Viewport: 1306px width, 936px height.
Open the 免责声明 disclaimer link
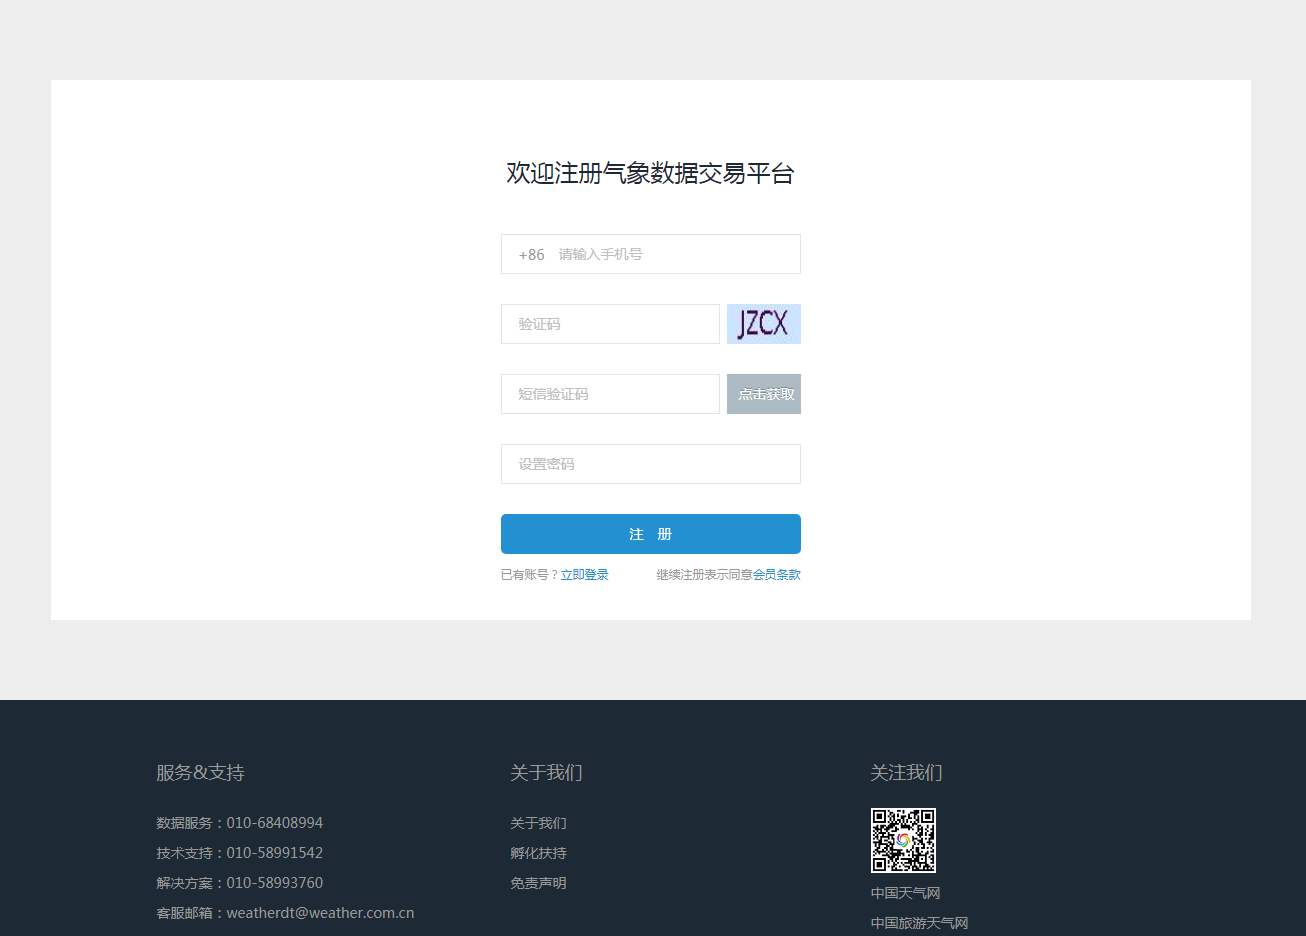(538, 883)
